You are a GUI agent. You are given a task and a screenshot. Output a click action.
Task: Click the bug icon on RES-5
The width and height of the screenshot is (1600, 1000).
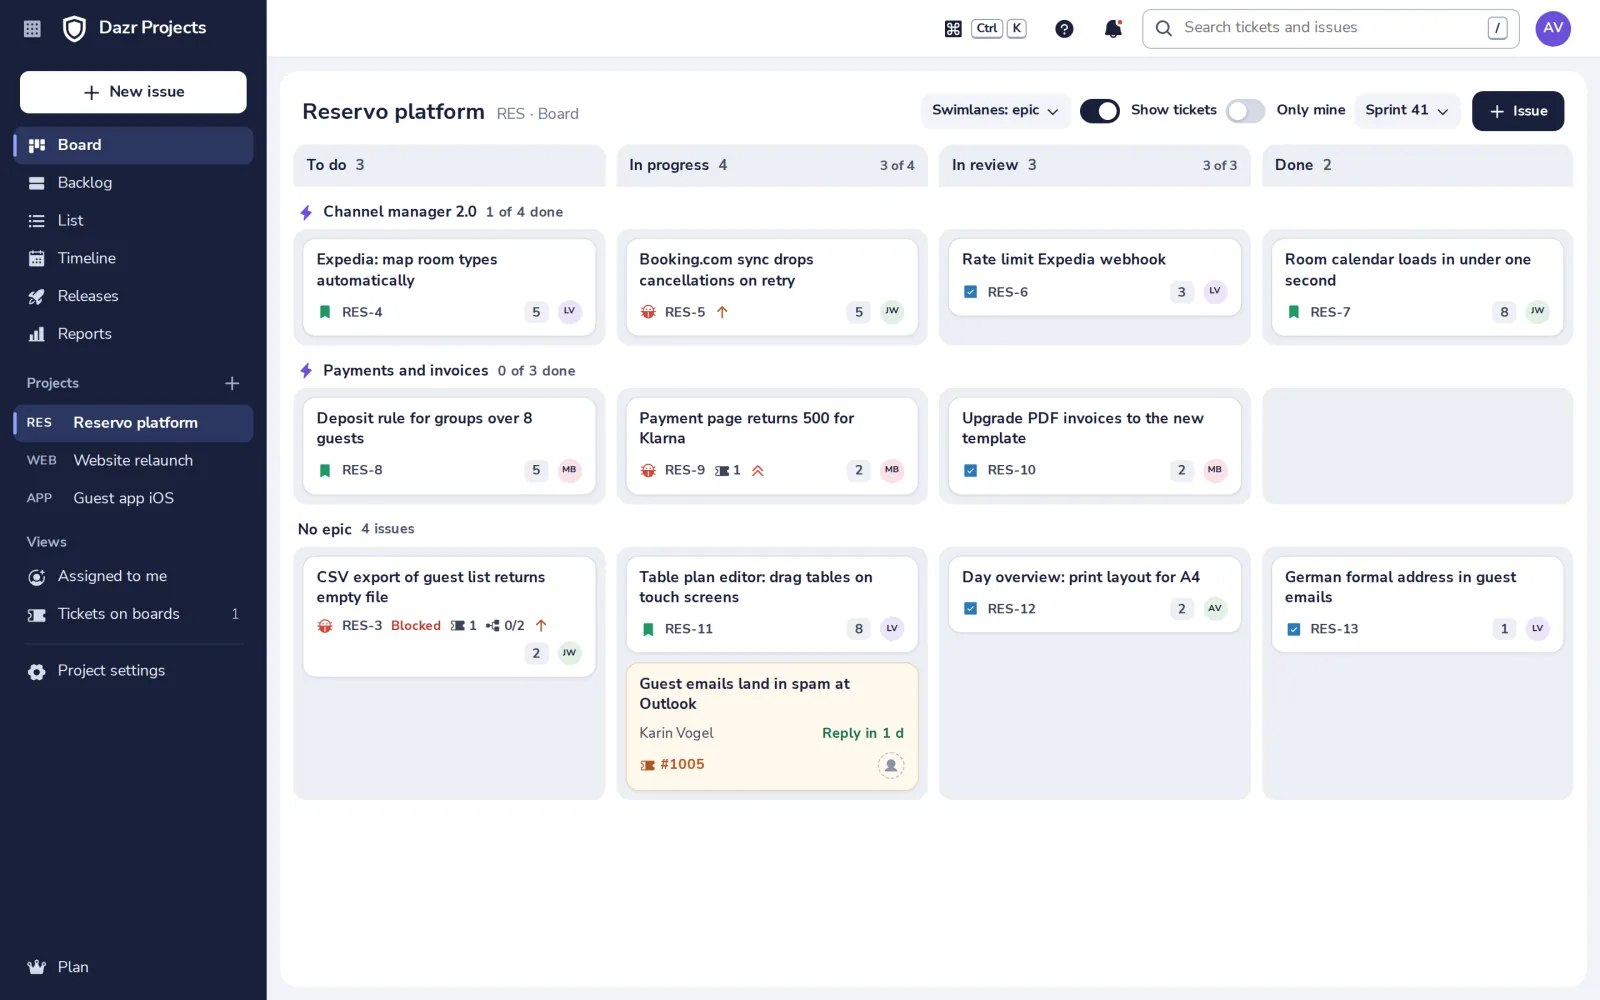pos(648,312)
